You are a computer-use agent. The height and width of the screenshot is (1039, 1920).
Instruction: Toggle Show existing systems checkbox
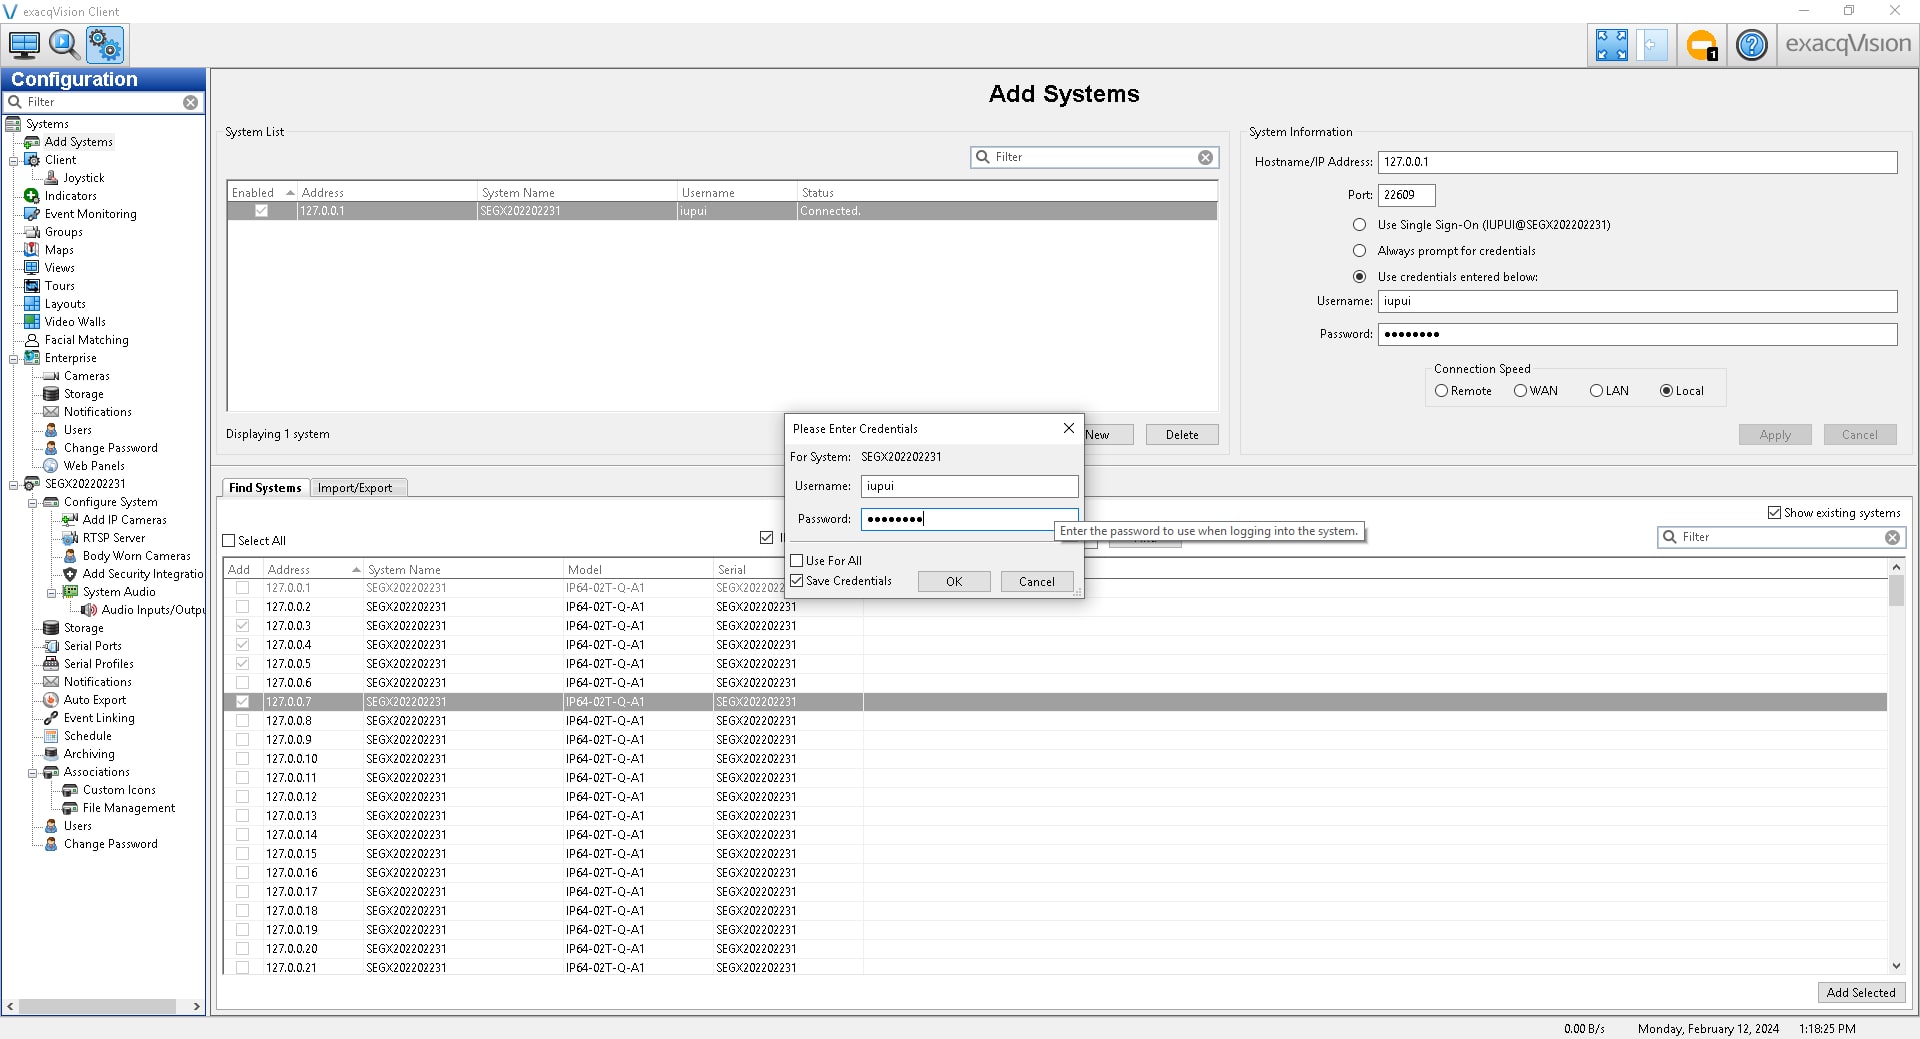[x=1774, y=513]
